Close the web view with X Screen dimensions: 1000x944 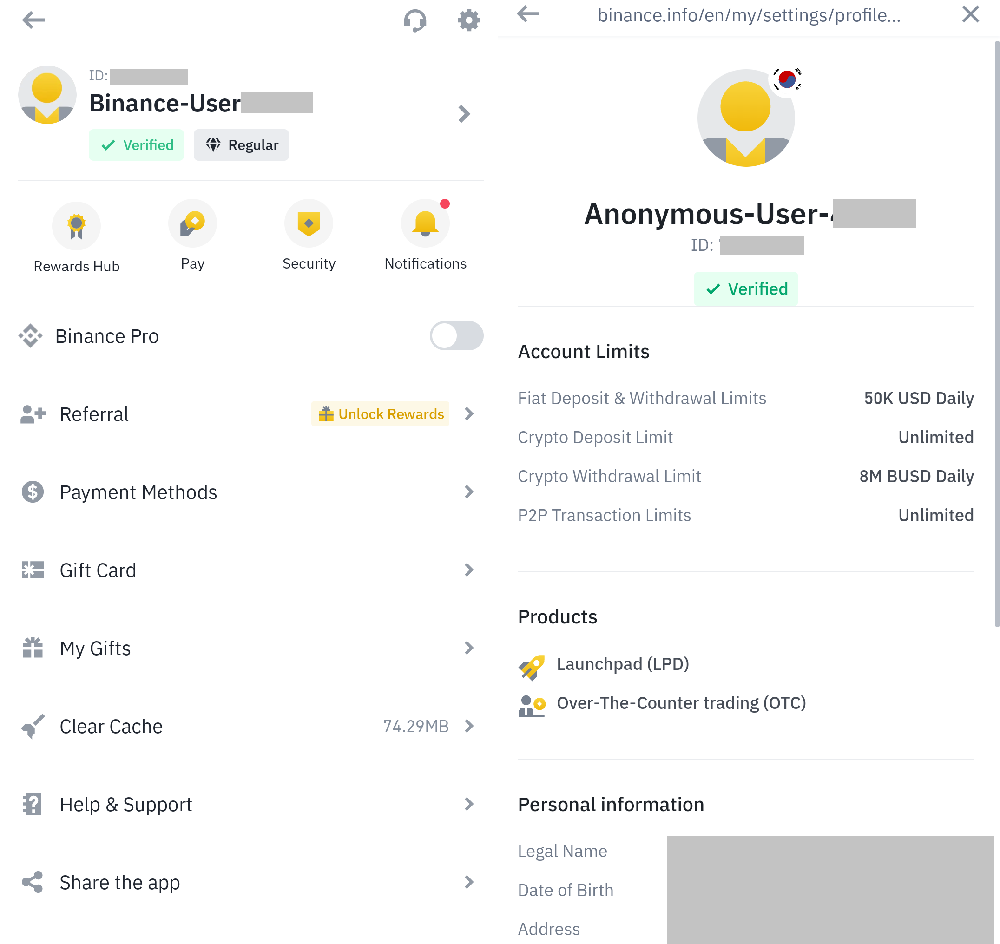click(970, 14)
